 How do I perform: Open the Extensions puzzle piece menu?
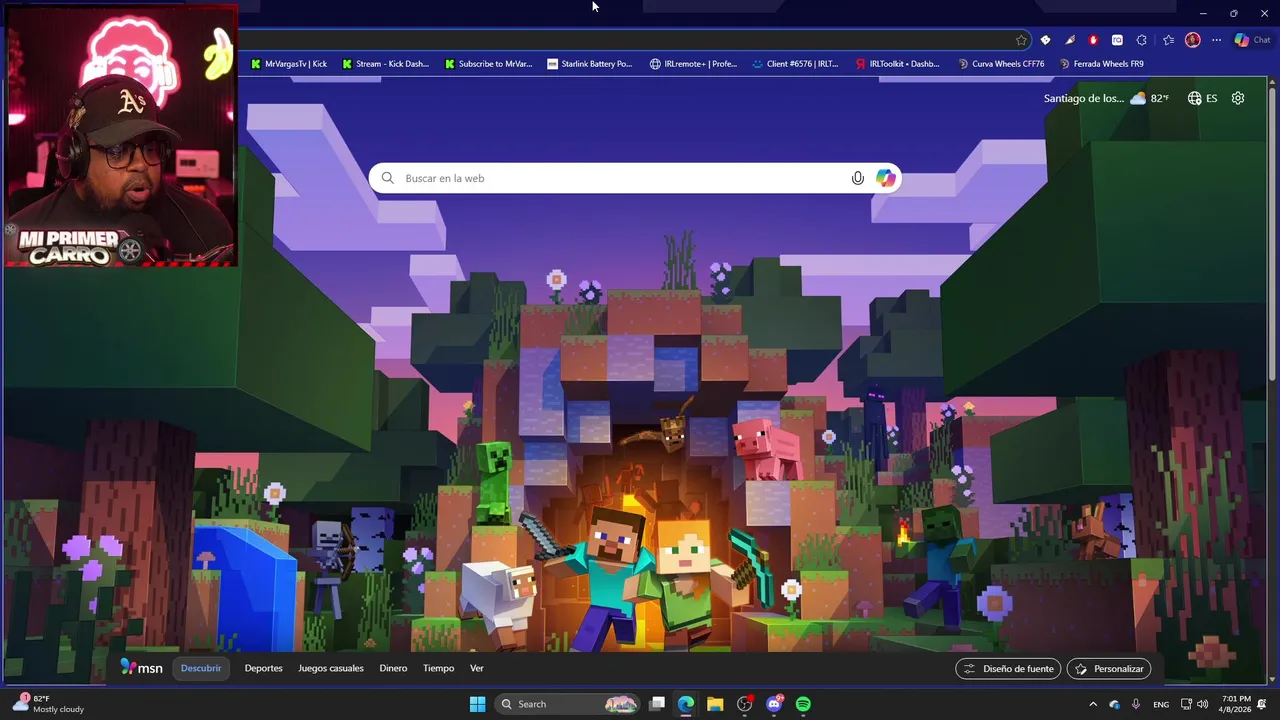pyautogui.click(x=1141, y=40)
